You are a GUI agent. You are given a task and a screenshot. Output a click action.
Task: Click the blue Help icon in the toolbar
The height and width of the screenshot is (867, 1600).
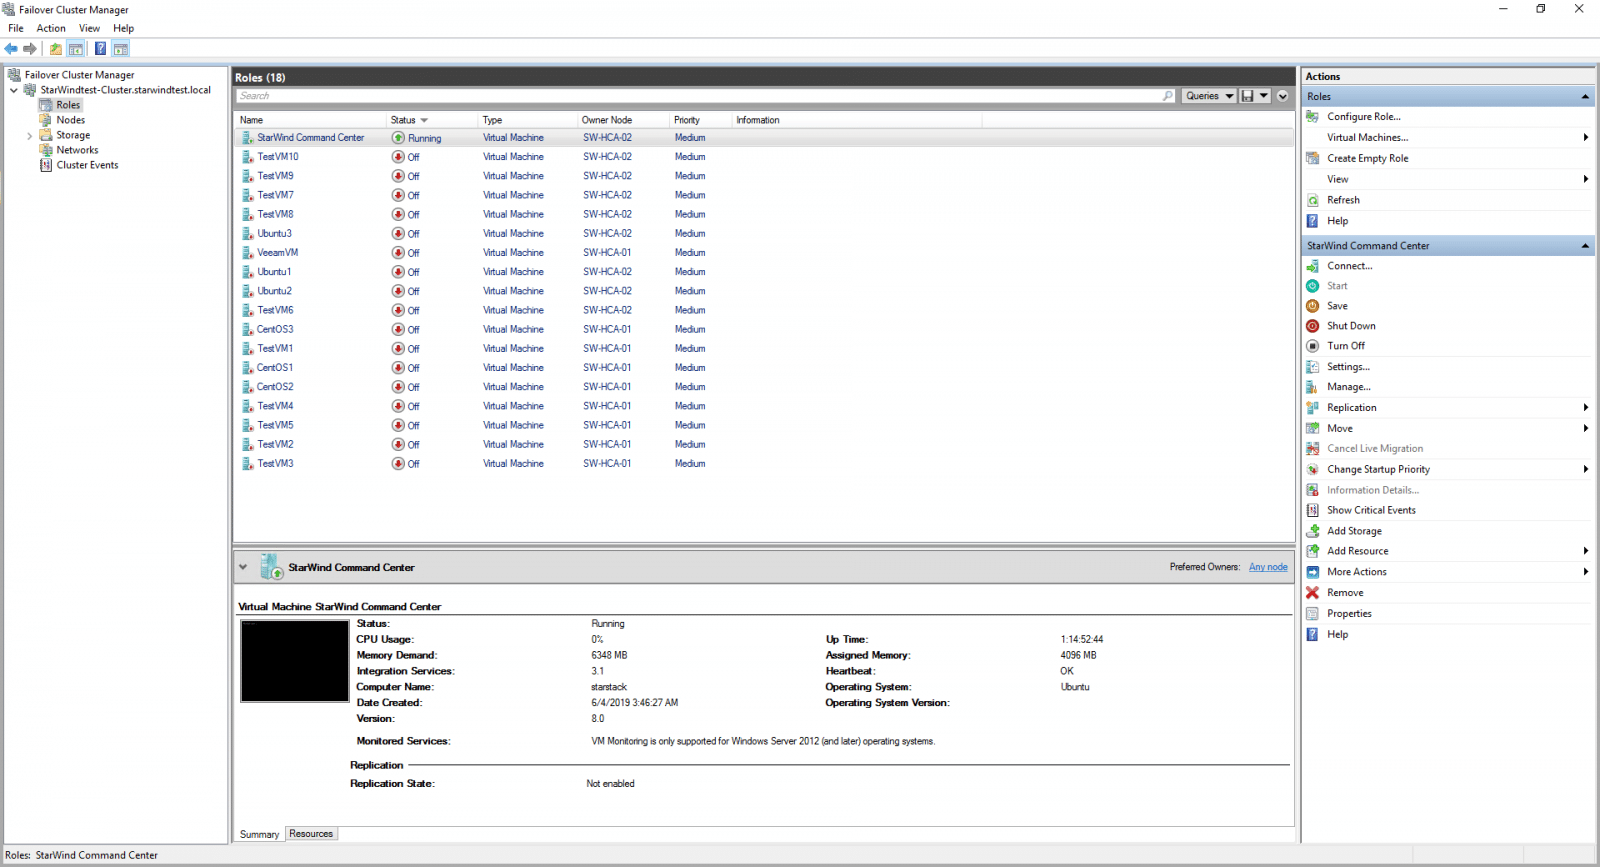point(100,48)
